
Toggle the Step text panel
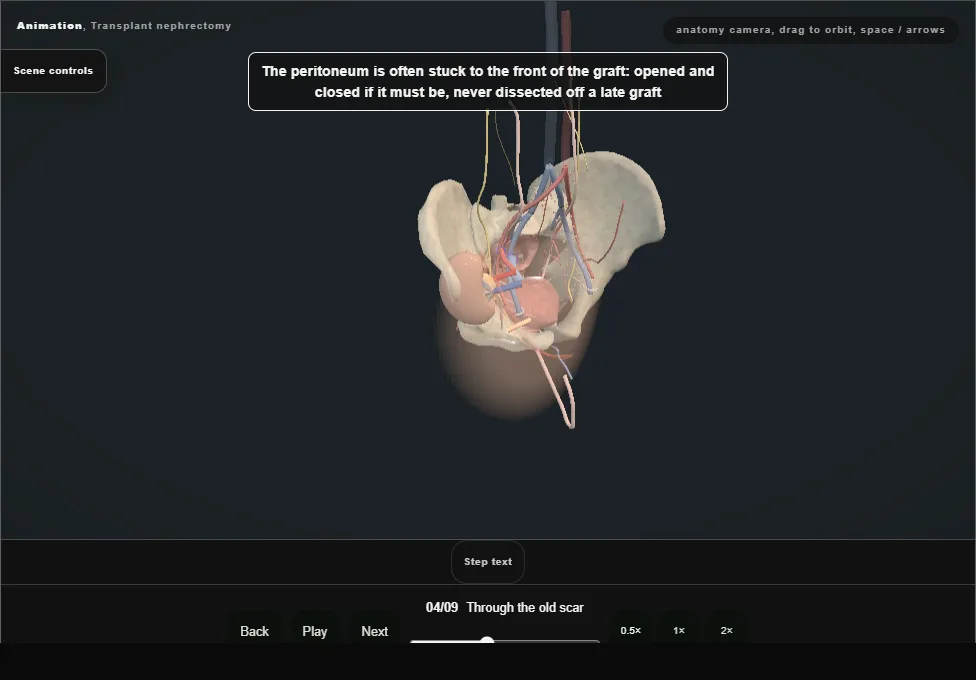click(x=487, y=562)
